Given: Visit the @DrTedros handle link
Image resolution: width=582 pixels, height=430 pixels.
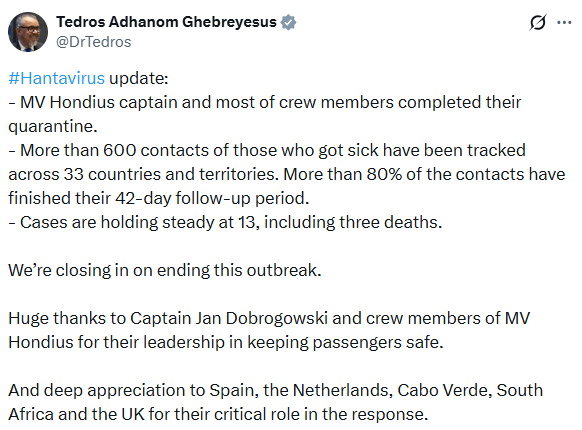Looking at the screenshot, I should click(94, 42).
